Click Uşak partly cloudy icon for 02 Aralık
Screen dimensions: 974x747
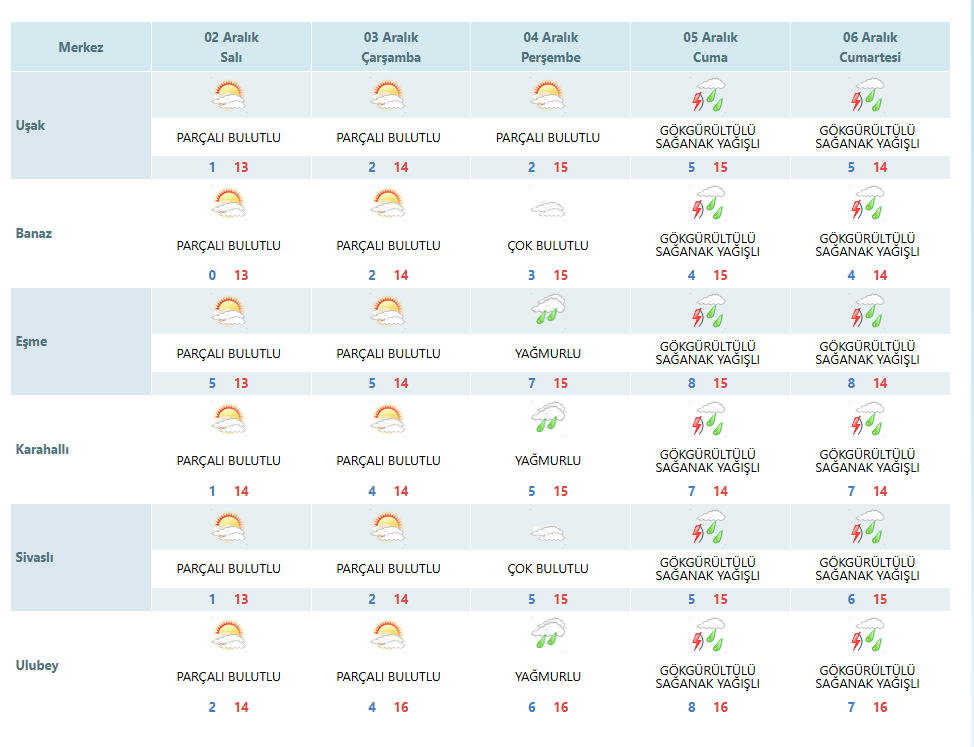tap(229, 96)
